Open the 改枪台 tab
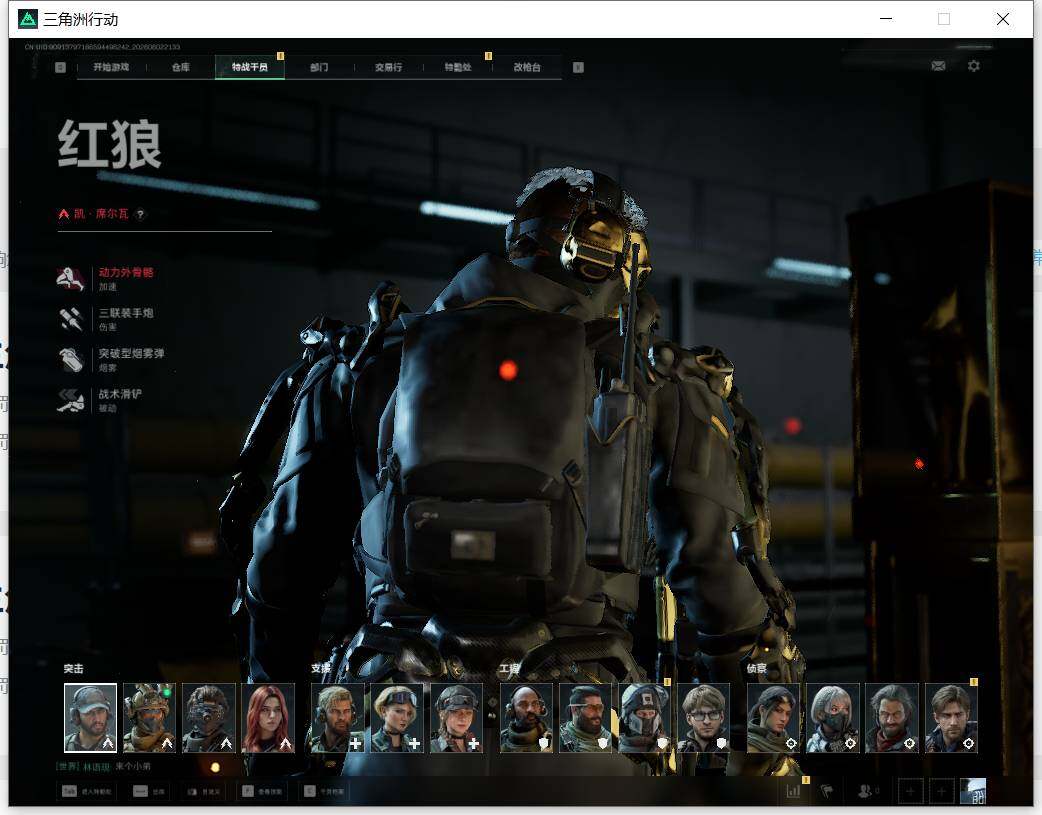The image size is (1042, 815). (x=527, y=67)
